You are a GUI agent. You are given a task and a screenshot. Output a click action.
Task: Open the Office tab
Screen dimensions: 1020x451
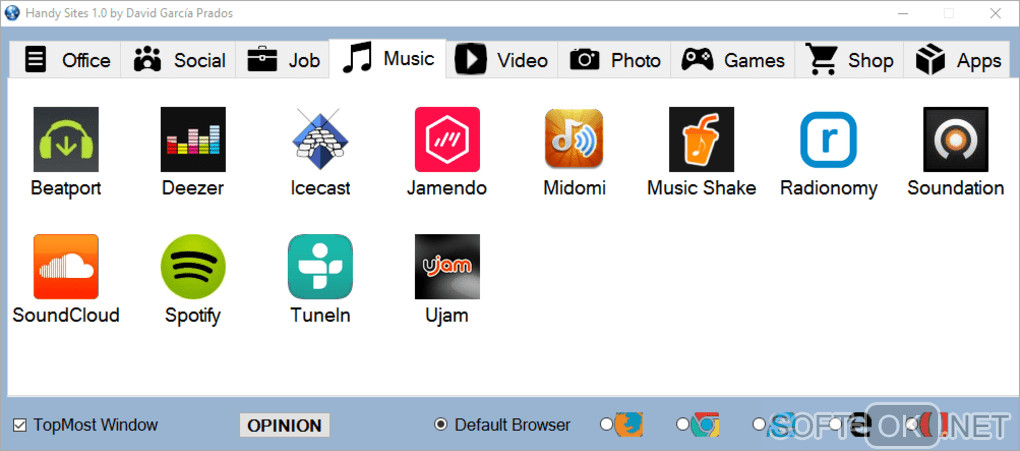coord(65,61)
